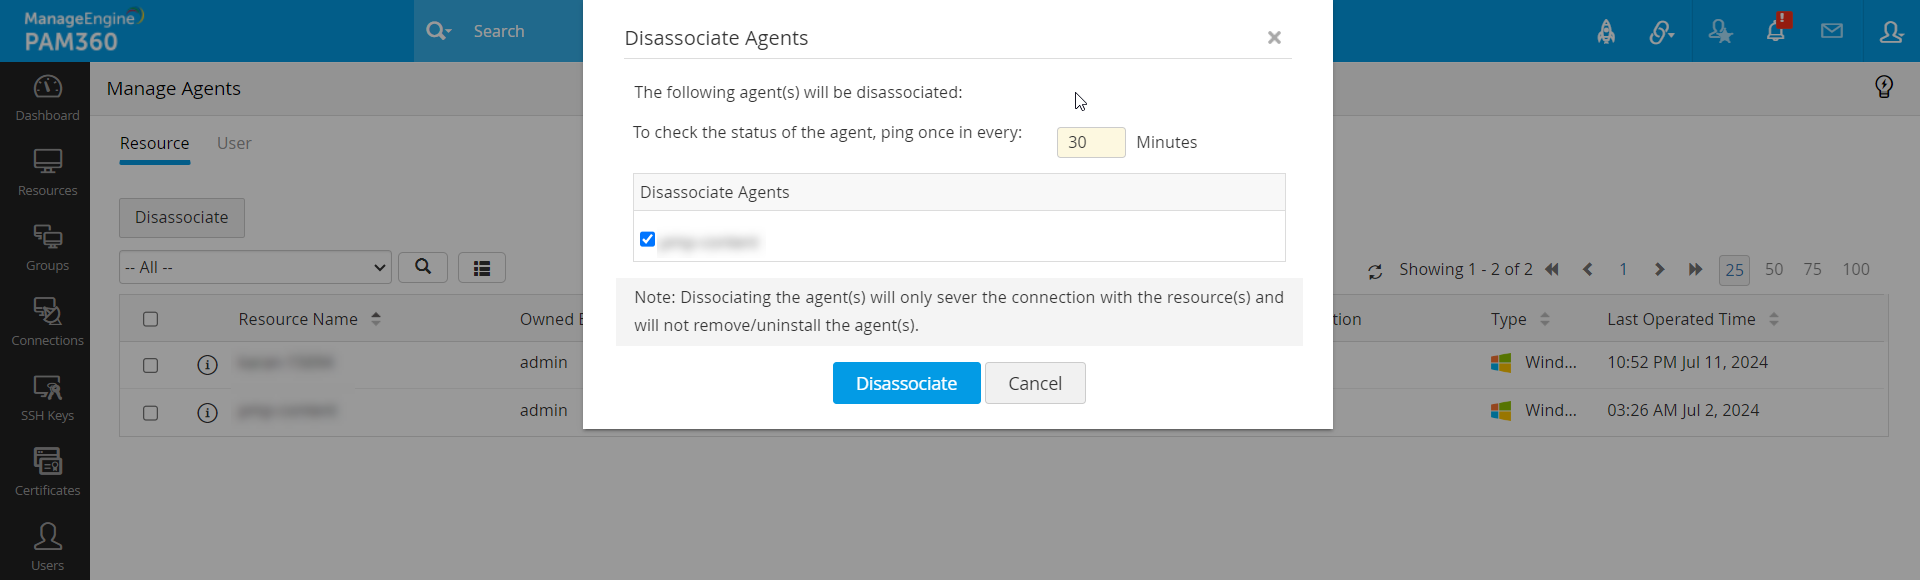The width and height of the screenshot is (1920, 580).
Task: Select Resources in the left sidebar
Action: tap(47, 172)
